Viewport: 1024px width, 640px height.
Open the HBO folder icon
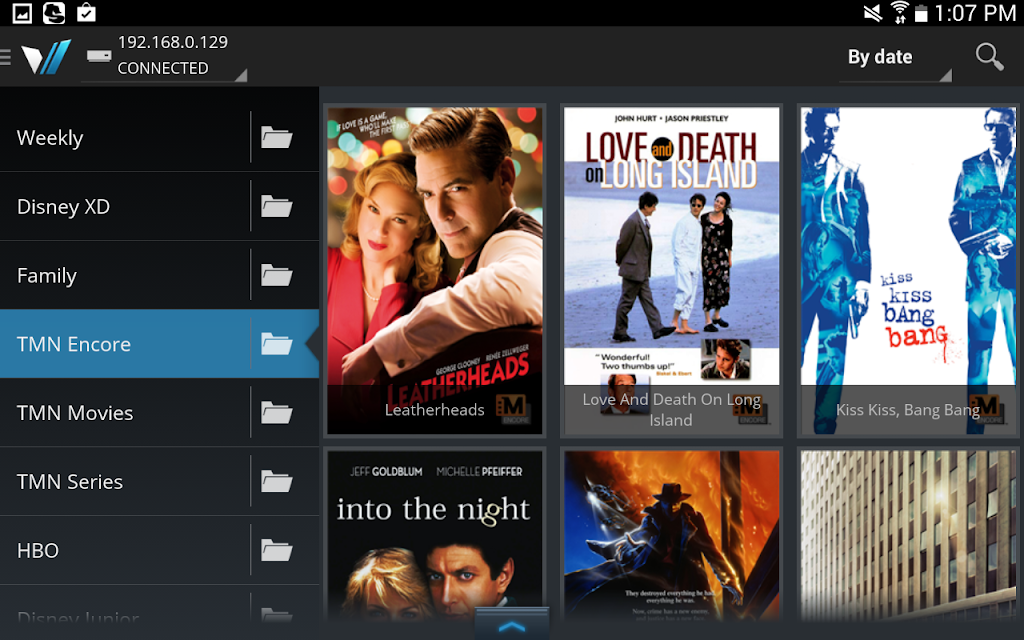coord(276,551)
